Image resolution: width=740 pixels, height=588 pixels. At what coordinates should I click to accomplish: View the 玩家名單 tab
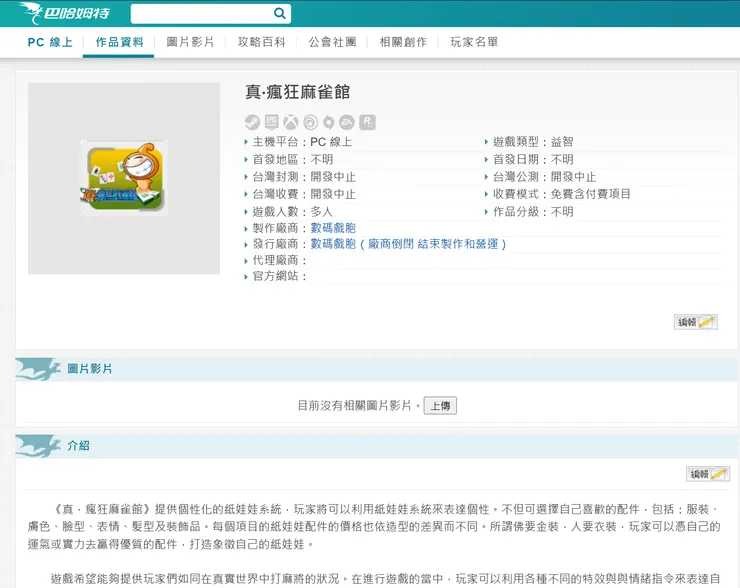(474, 42)
